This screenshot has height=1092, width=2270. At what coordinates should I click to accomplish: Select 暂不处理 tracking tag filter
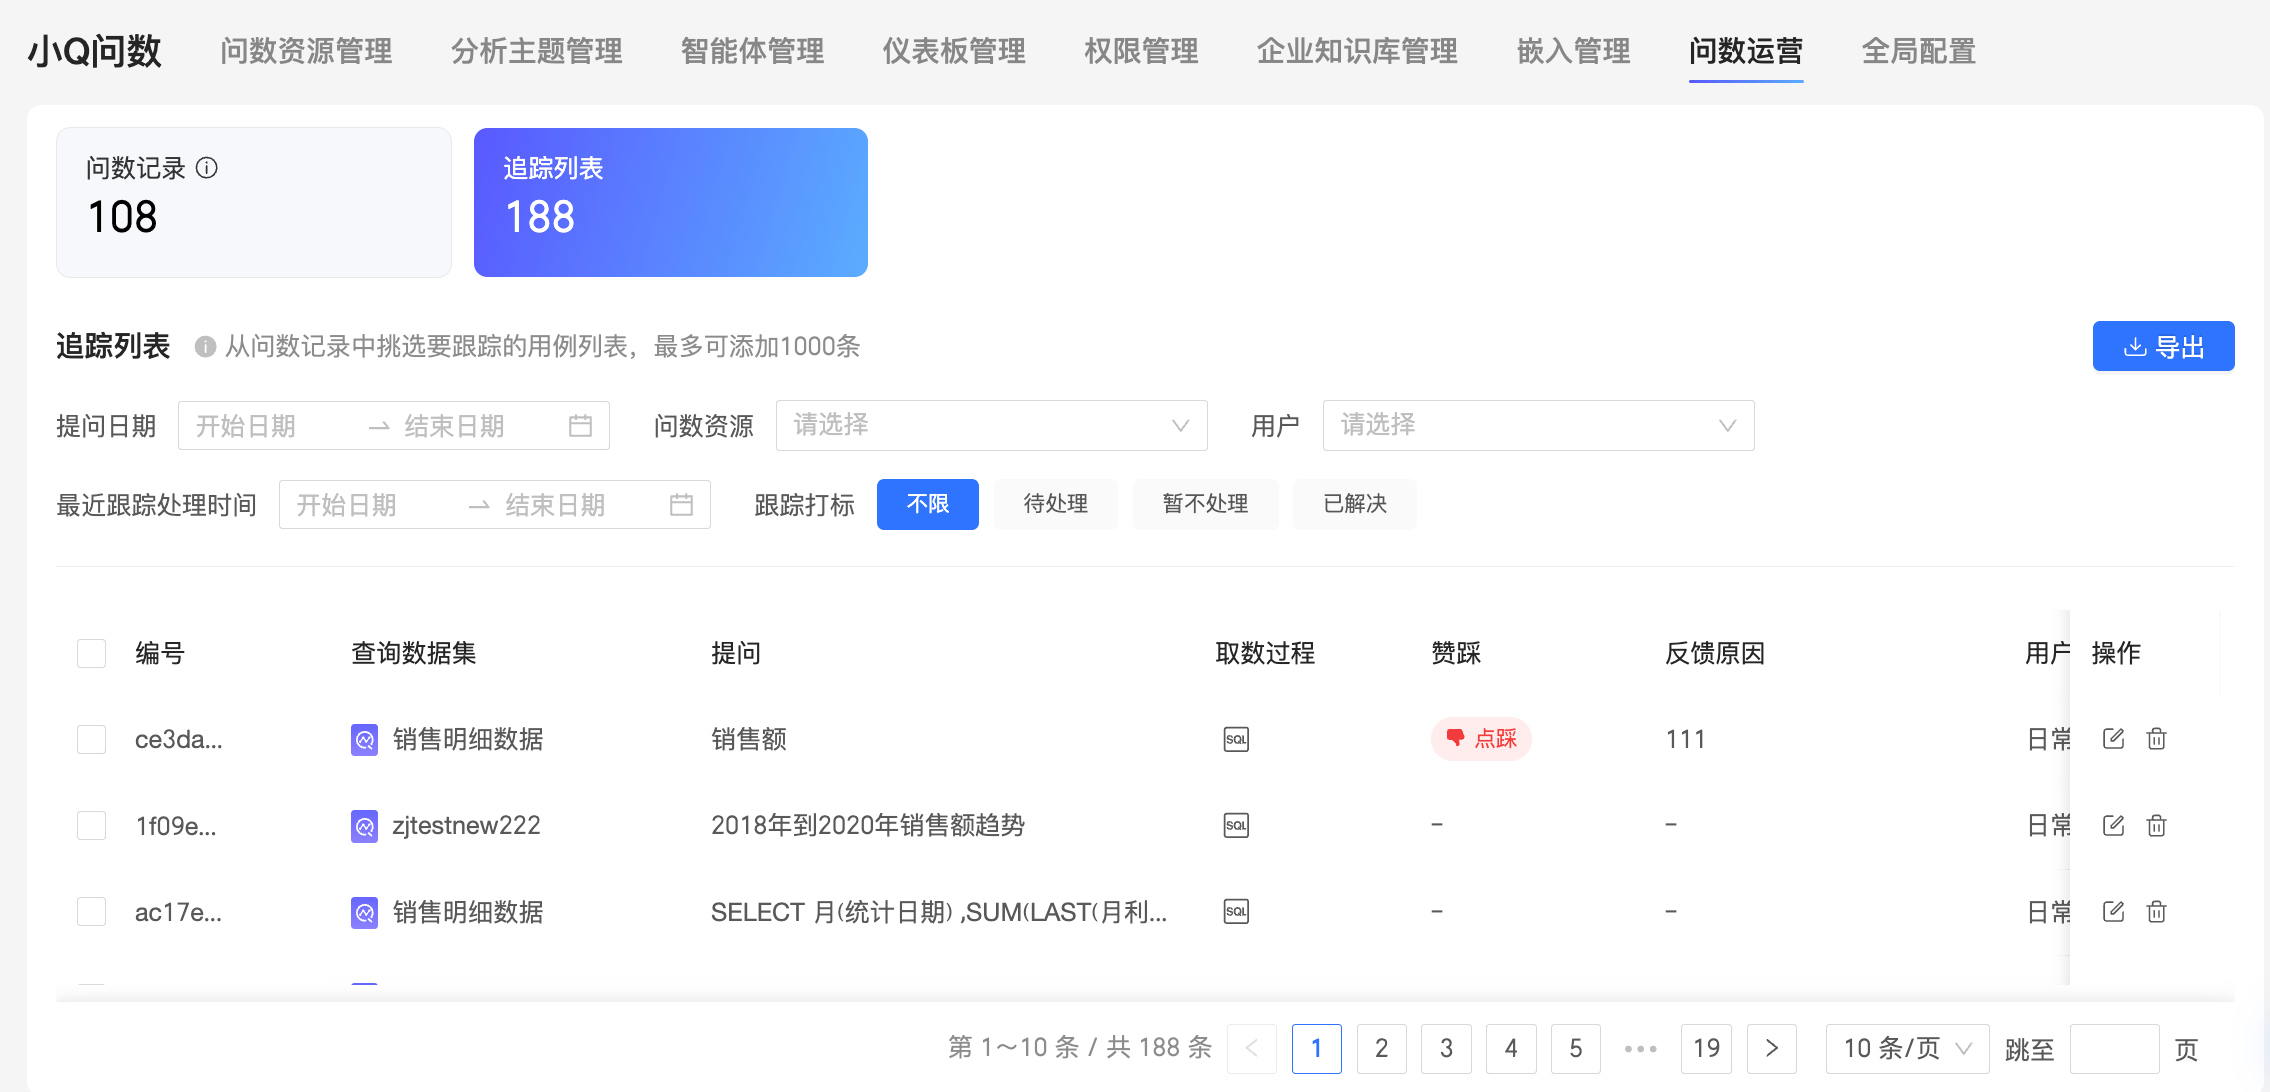pos(1205,504)
